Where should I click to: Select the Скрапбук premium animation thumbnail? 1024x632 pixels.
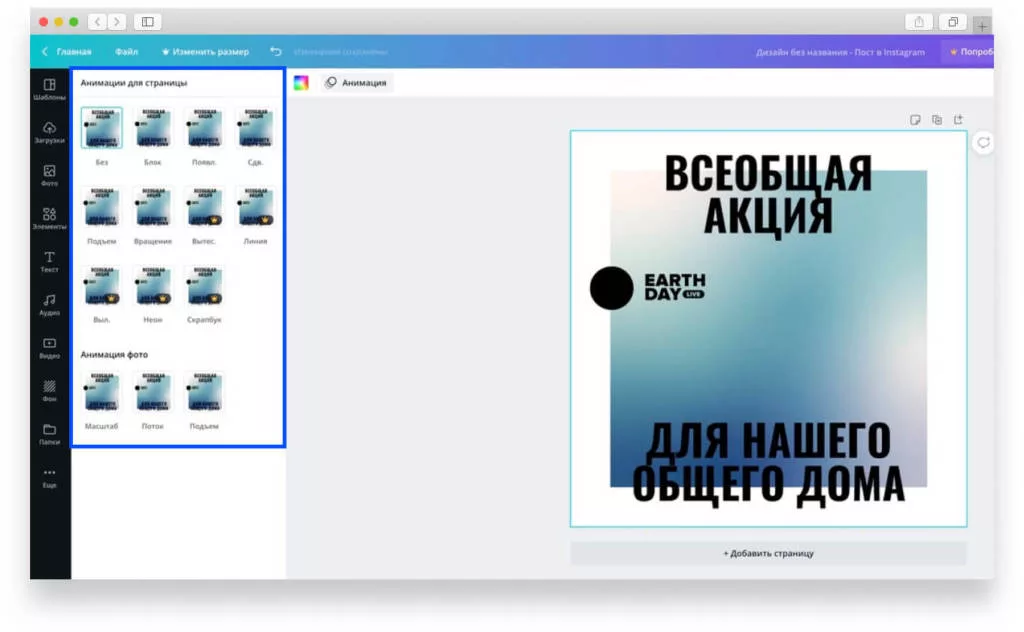point(204,286)
